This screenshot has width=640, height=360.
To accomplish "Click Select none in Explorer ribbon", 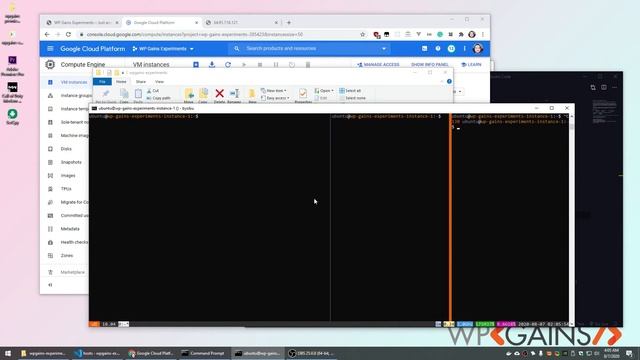I will pyautogui.click(x=353, y=98).
